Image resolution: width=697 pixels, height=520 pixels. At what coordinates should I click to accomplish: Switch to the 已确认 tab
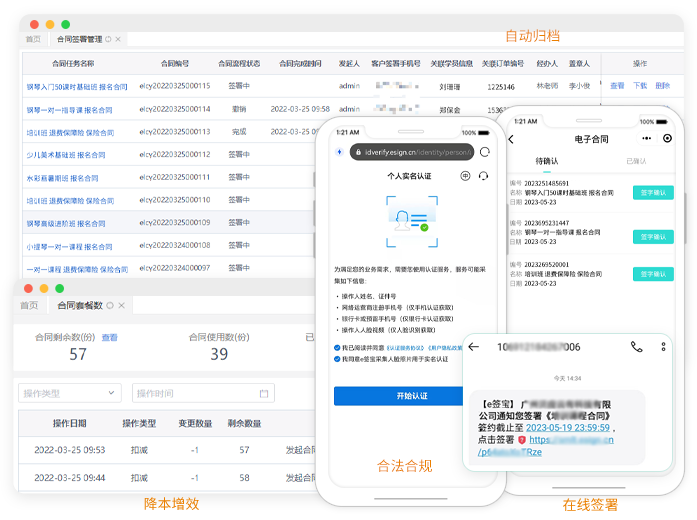click(x=635, y=161)
